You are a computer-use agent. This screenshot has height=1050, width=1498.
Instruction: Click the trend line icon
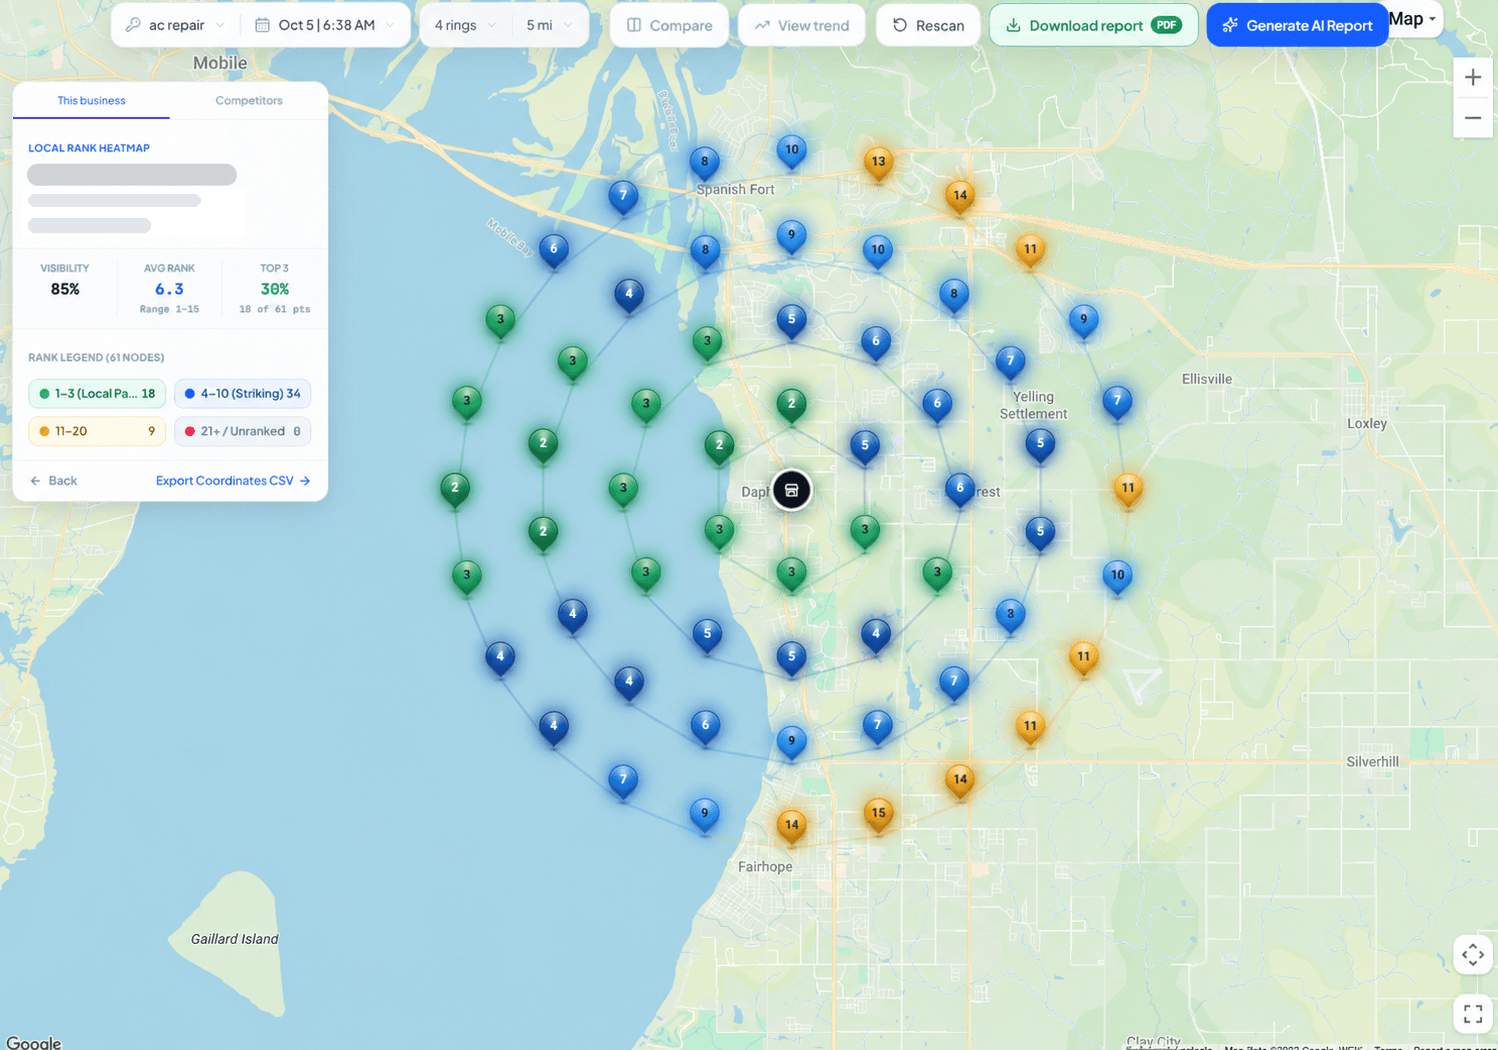(762, 25)
